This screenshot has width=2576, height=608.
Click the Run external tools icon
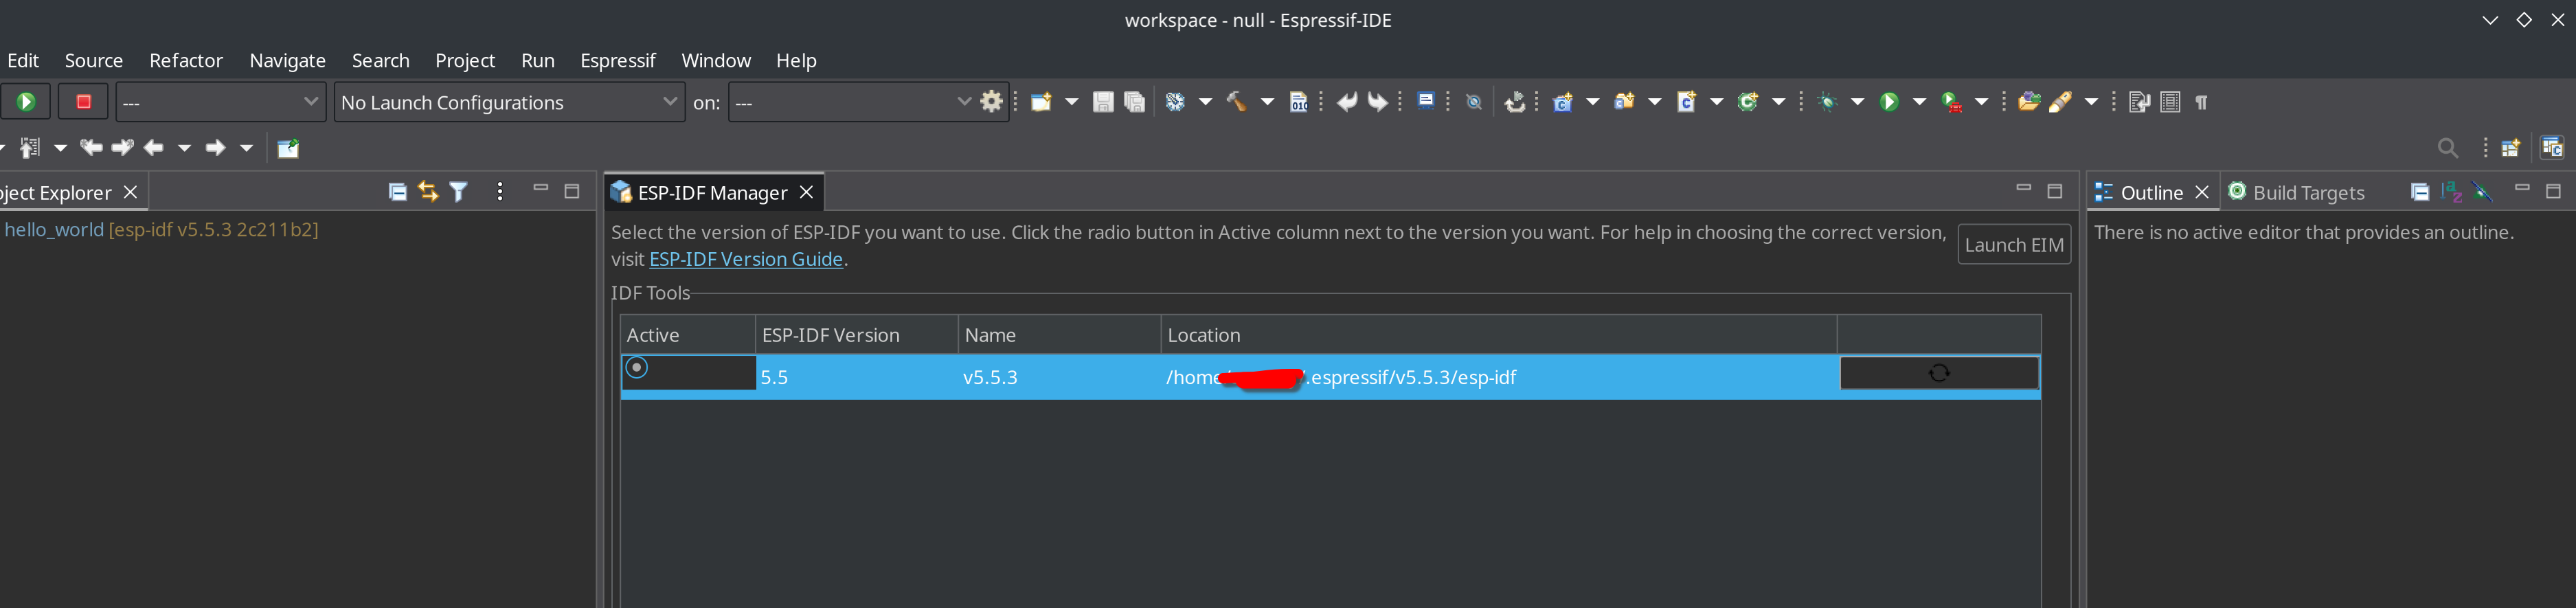[1951, 102]
